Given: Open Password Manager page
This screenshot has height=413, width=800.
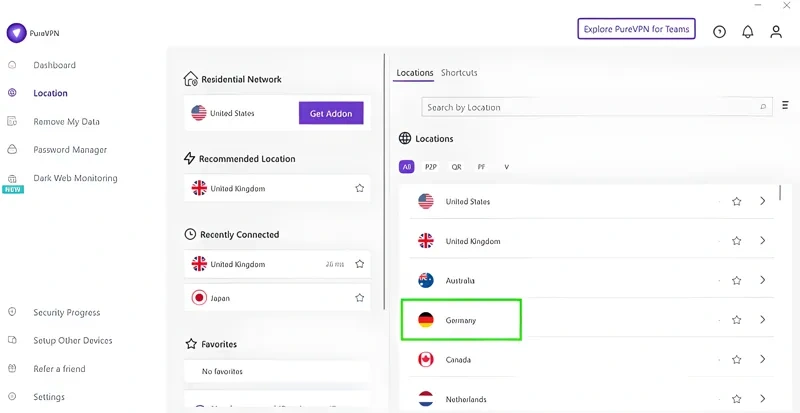Looking at the screenshot, I should tap(70, 150).
